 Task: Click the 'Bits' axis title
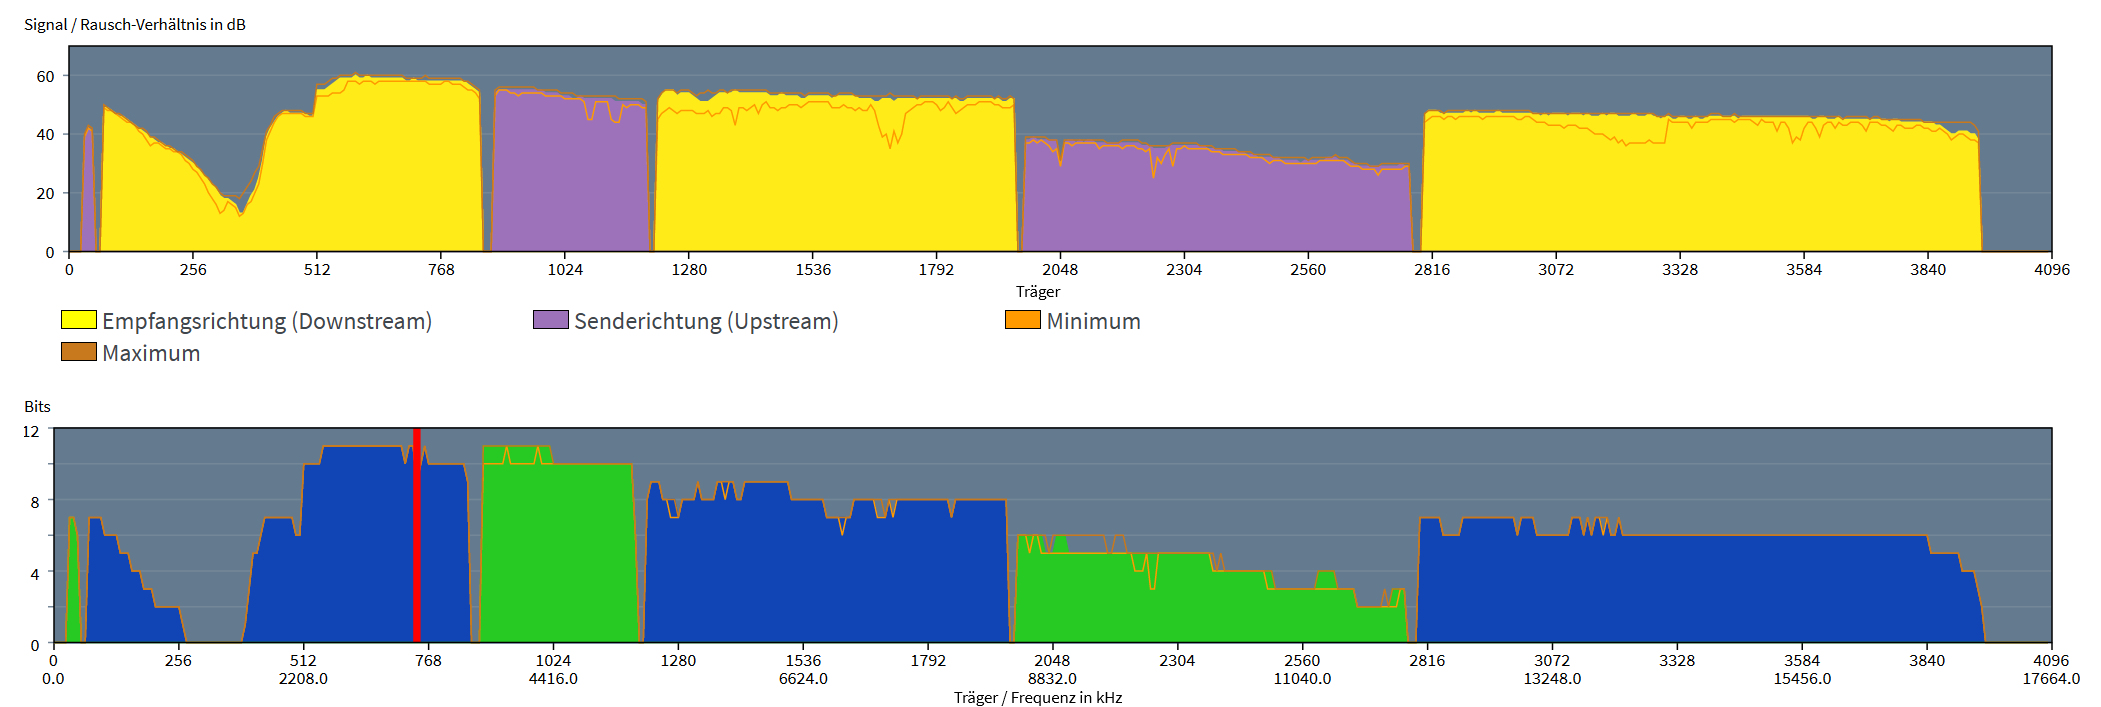pyautogui.click(x=37, y=406)
